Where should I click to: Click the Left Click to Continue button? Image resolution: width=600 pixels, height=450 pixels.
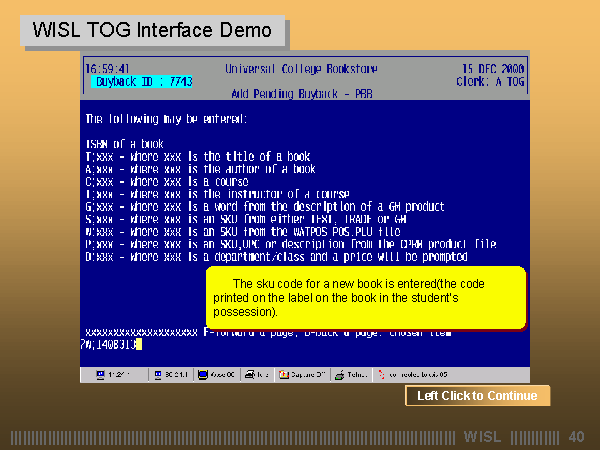click(x=477, y=396)
